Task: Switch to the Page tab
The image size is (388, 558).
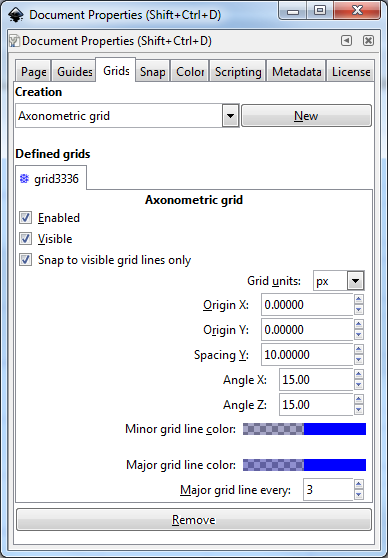Action: (33, 72)
